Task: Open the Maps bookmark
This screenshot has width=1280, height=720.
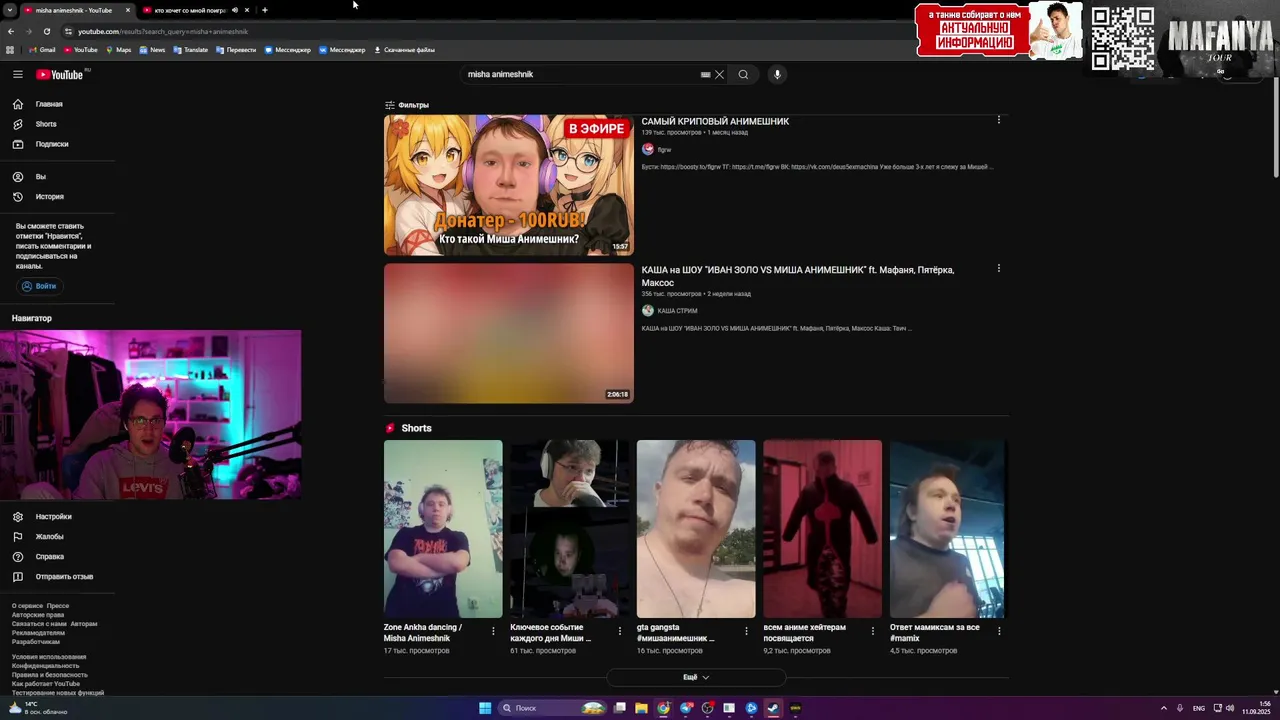Action: [x=118, y=49]
